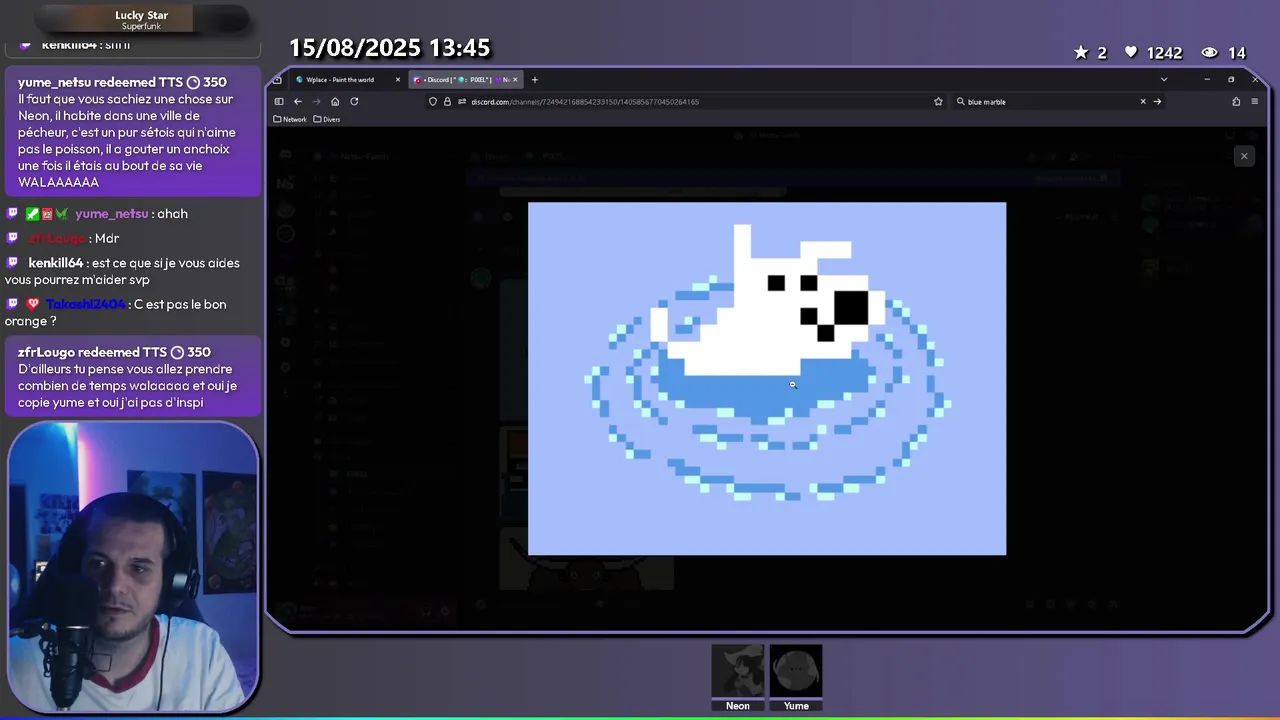Click the date and time overlay
1280x720 pixels.
point(389,48)
